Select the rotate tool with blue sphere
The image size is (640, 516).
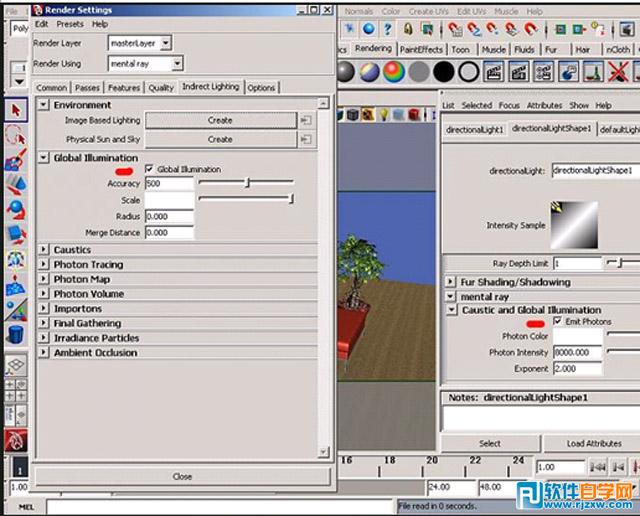tap(16, 210)
